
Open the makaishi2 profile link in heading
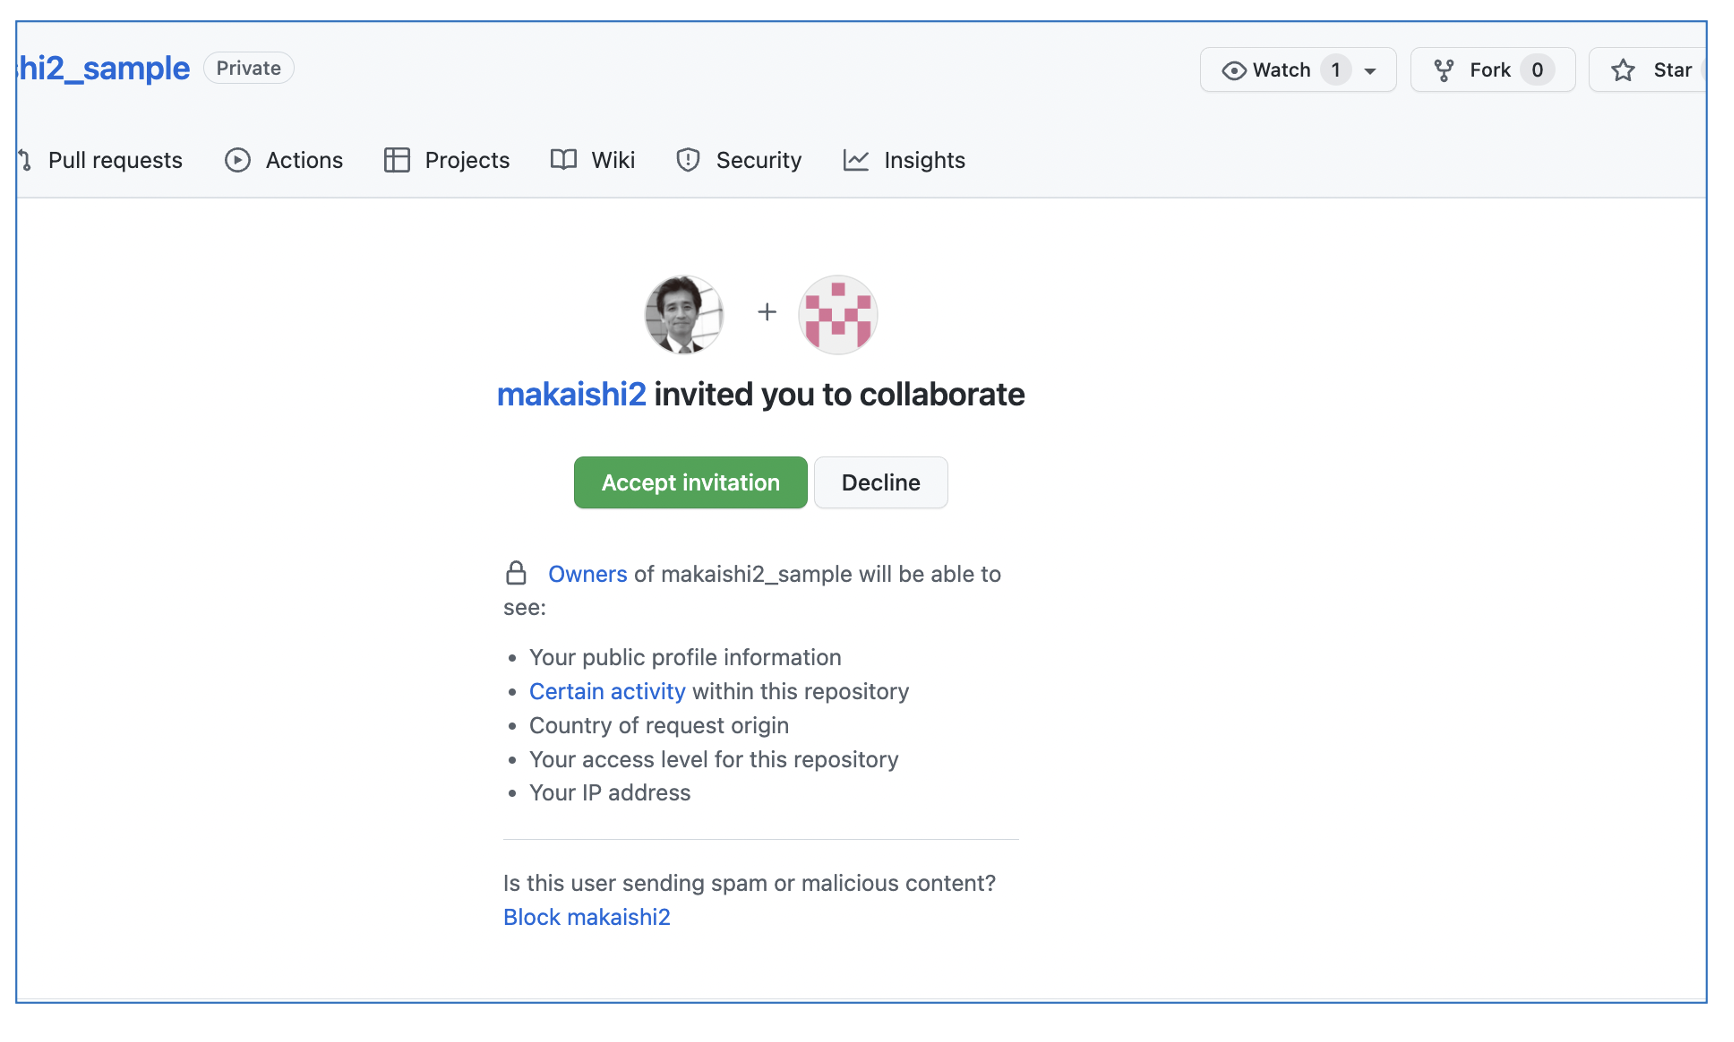click(x=572, y=395)
